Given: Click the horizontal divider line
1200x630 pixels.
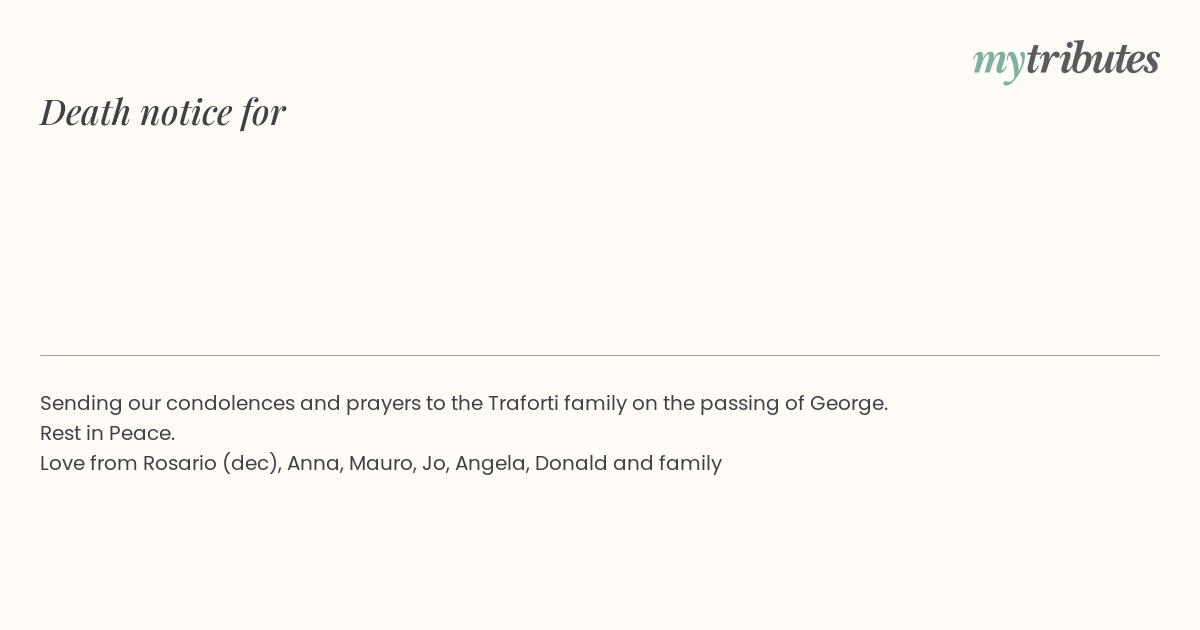Looking at the screenshot, I should click(x=600, y=355).
